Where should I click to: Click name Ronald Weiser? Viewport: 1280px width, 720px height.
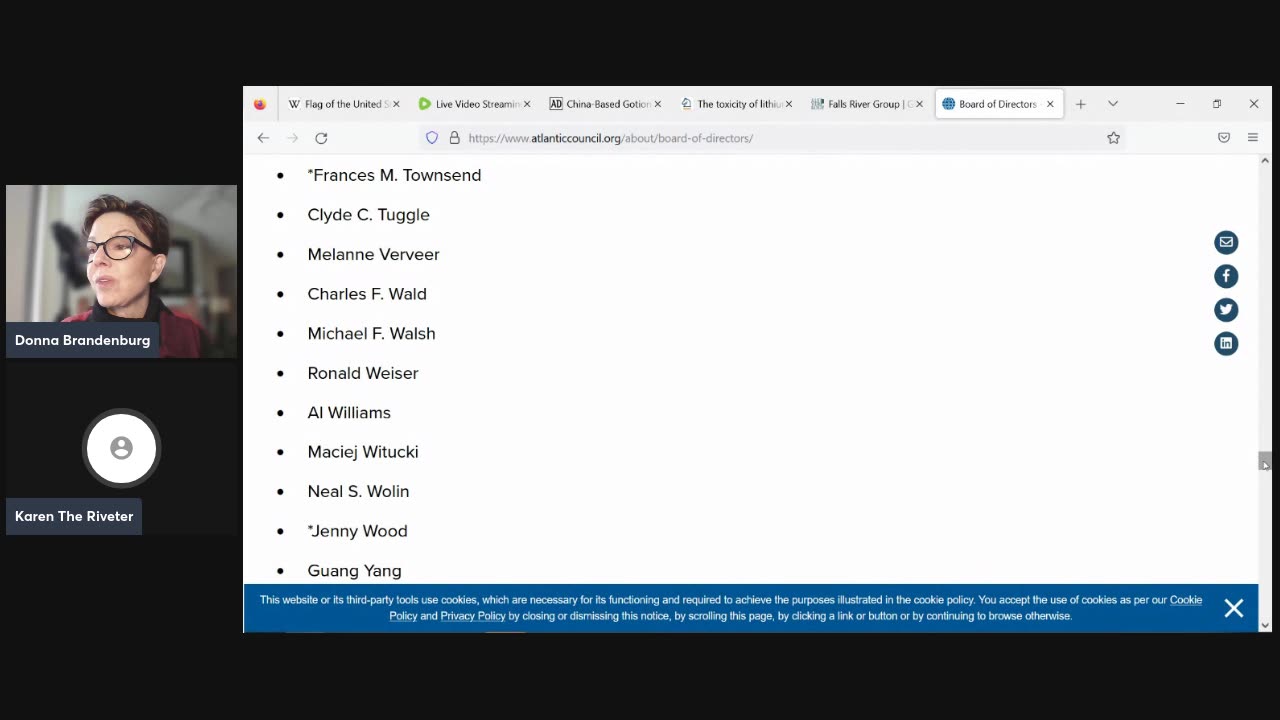click(x=363, y=373)
